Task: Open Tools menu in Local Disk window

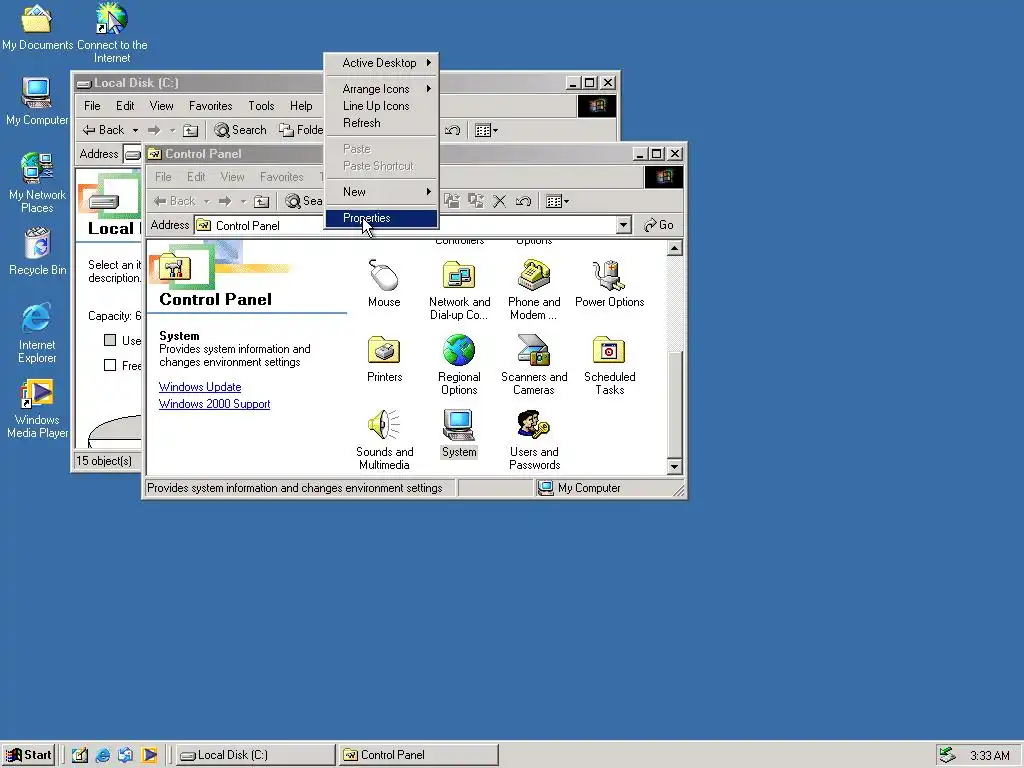Action: tap(261, 106)
